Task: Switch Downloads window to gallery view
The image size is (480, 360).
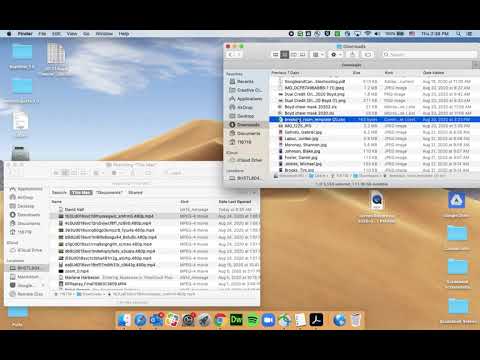Action: (x=303, y=54)
